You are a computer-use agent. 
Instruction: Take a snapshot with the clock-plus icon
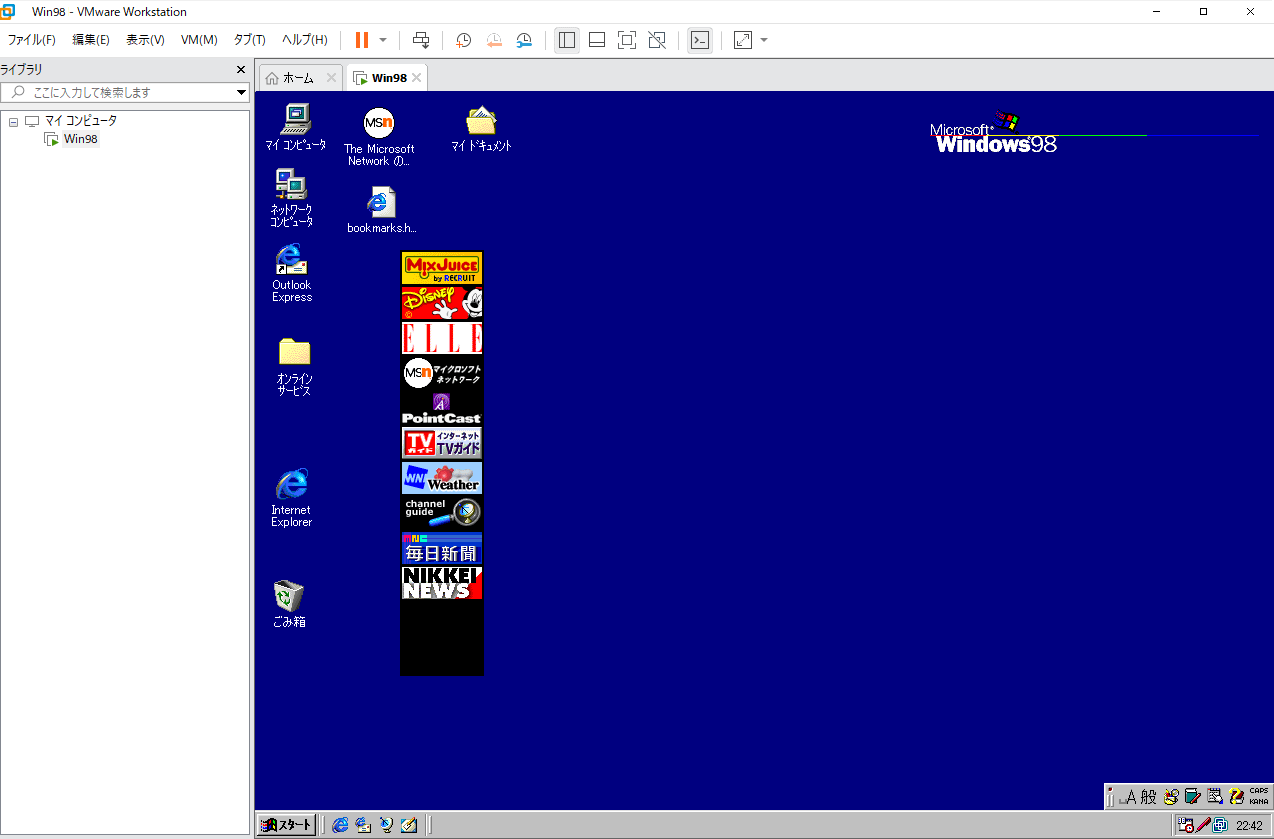(464, 40)
